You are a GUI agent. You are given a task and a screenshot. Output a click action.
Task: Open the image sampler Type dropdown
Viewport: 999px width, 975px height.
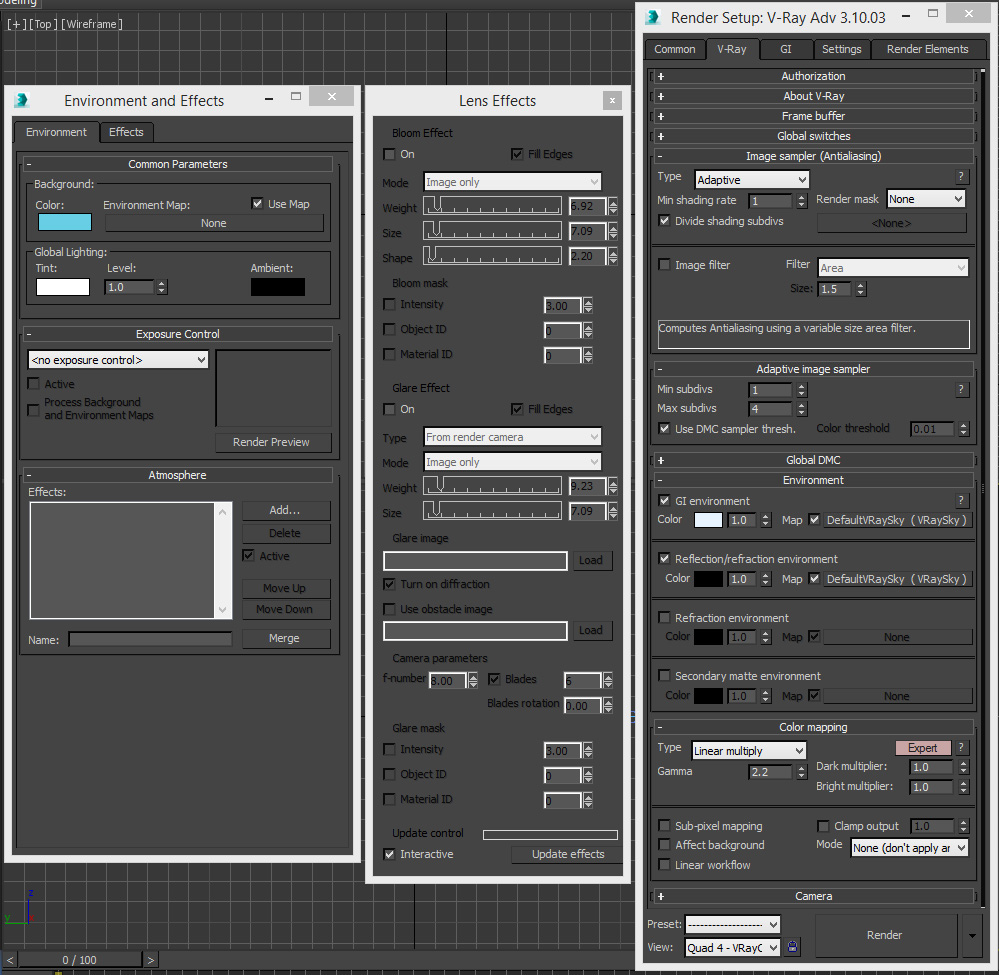point(752,180)
